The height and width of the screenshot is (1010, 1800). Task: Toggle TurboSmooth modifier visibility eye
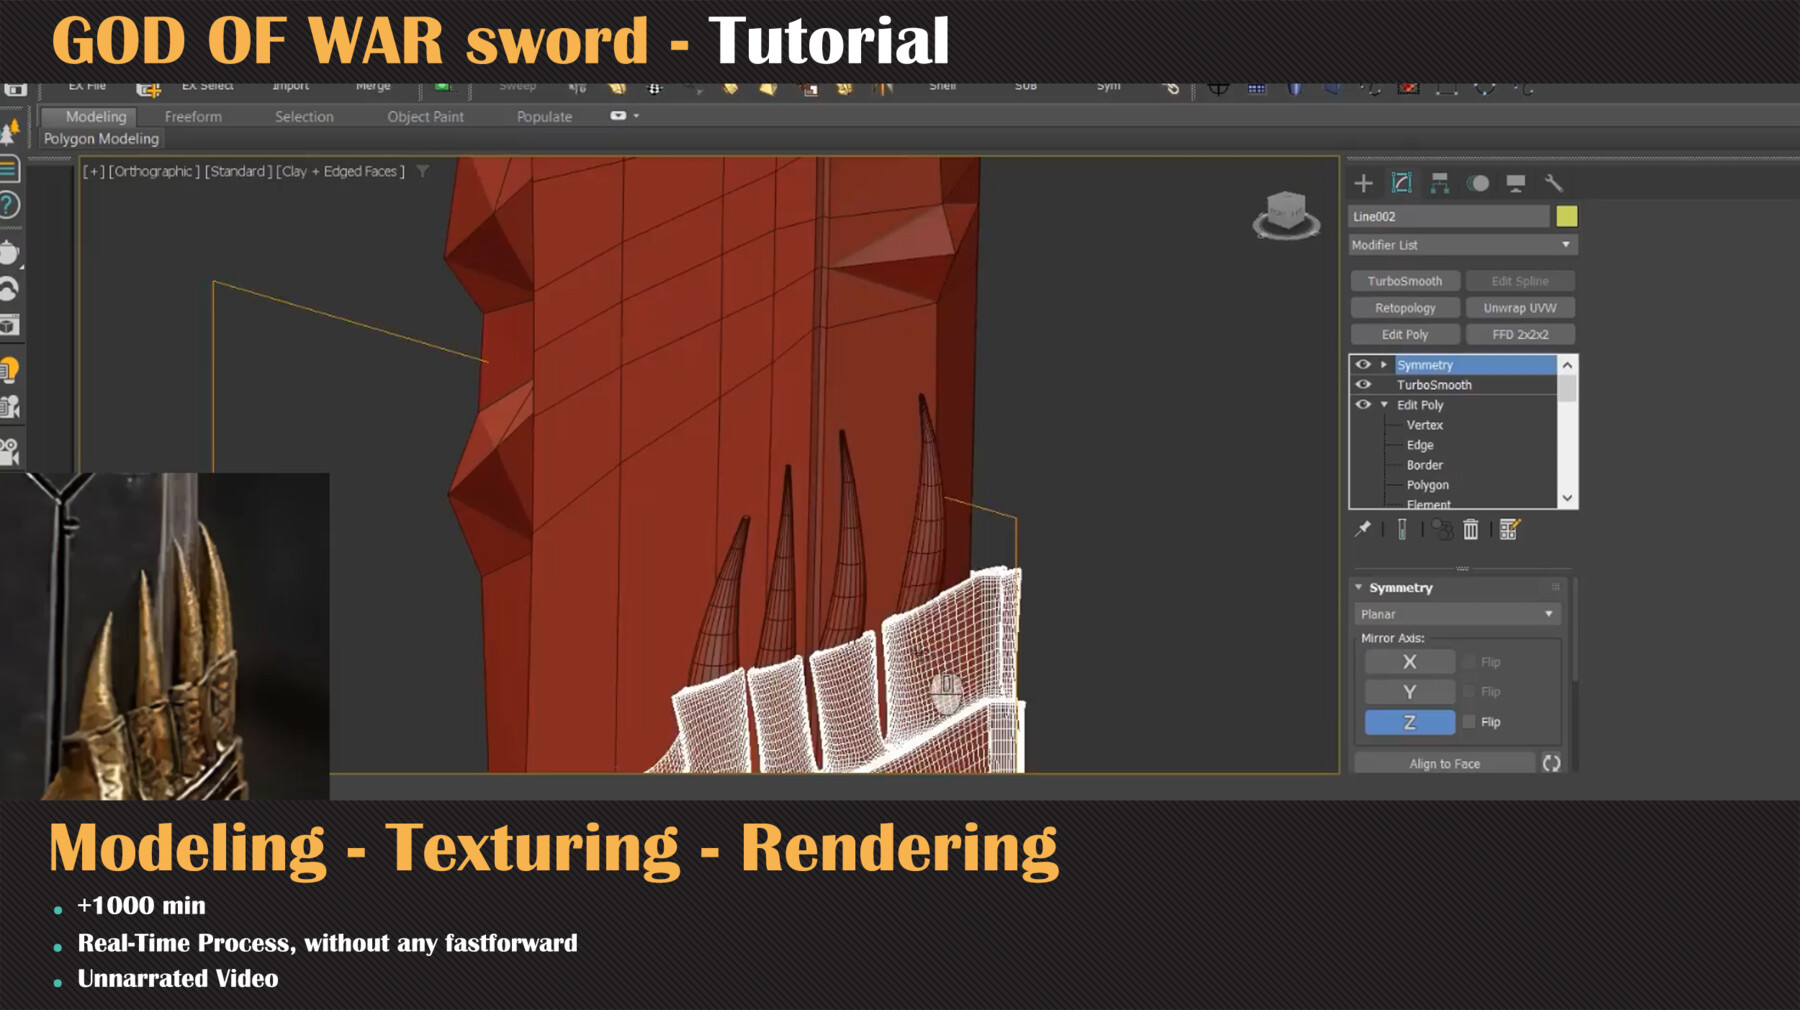coord(1362,385)
